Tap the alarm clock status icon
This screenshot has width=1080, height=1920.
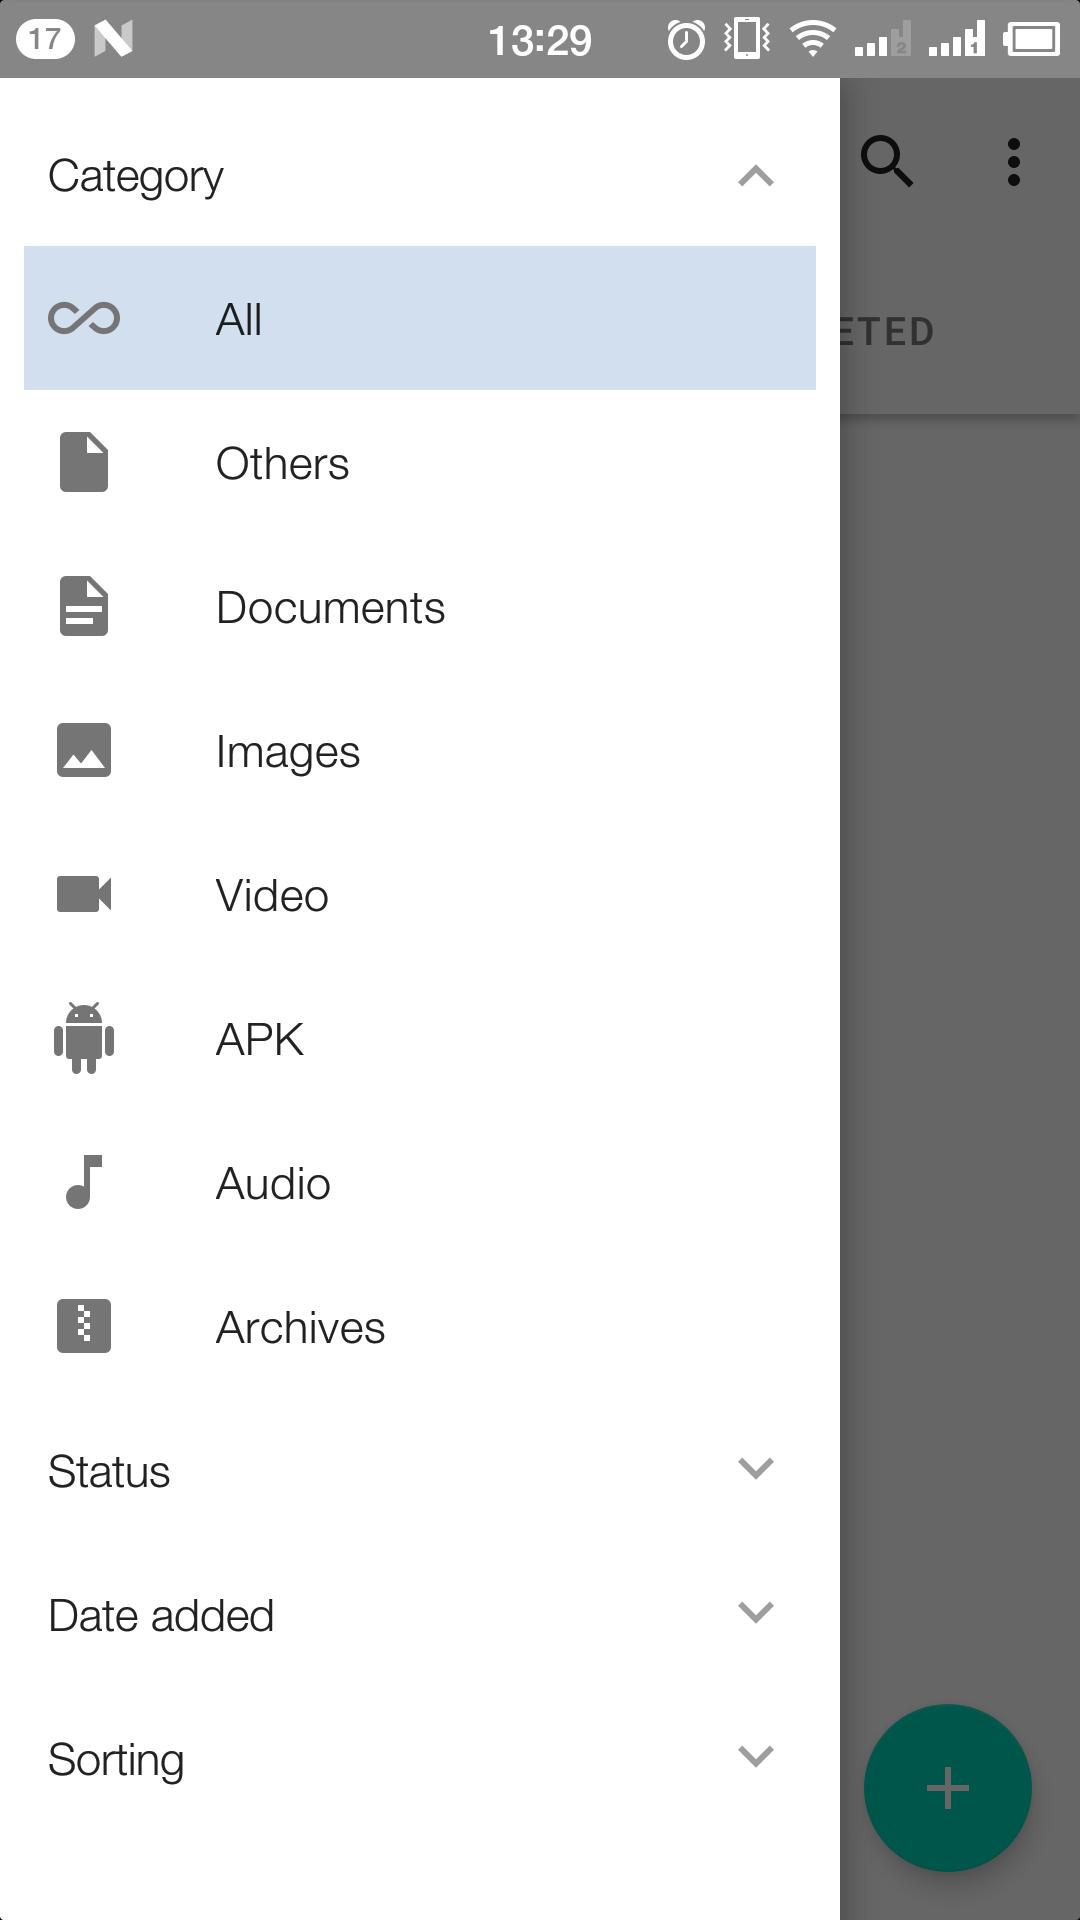click(686, 40)
